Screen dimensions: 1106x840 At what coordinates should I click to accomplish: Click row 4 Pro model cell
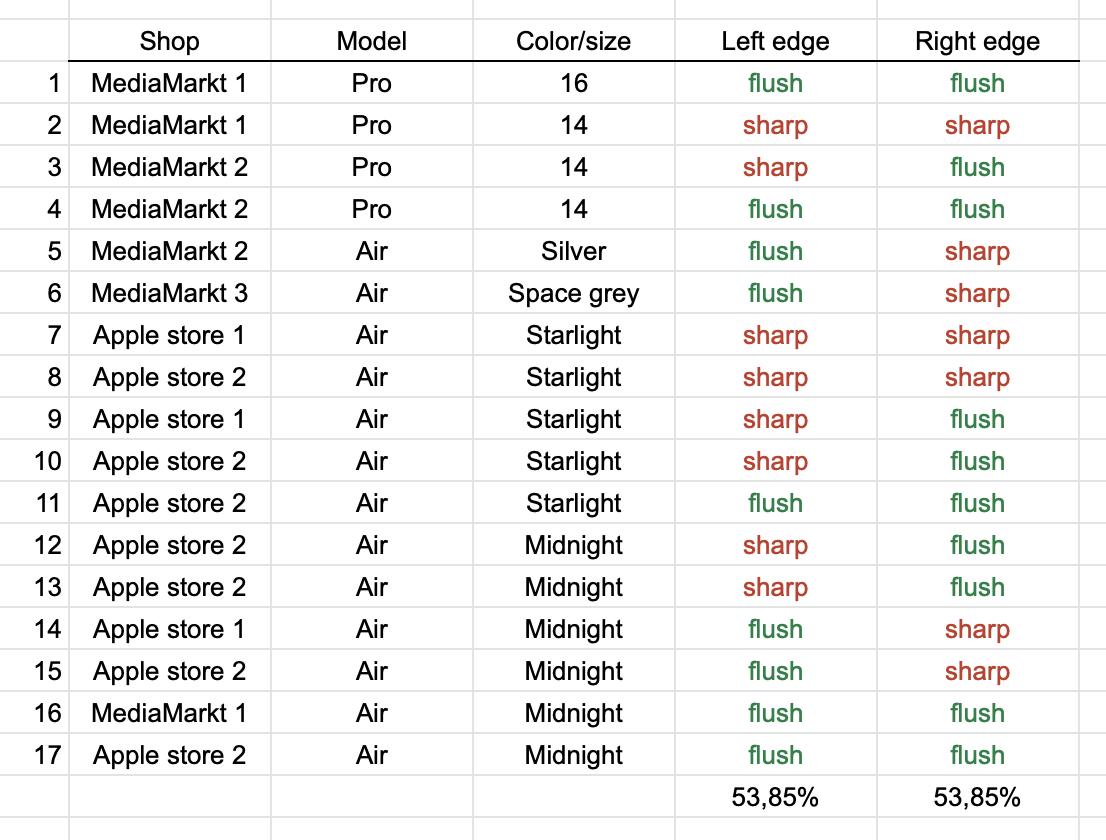coord(371,209)
